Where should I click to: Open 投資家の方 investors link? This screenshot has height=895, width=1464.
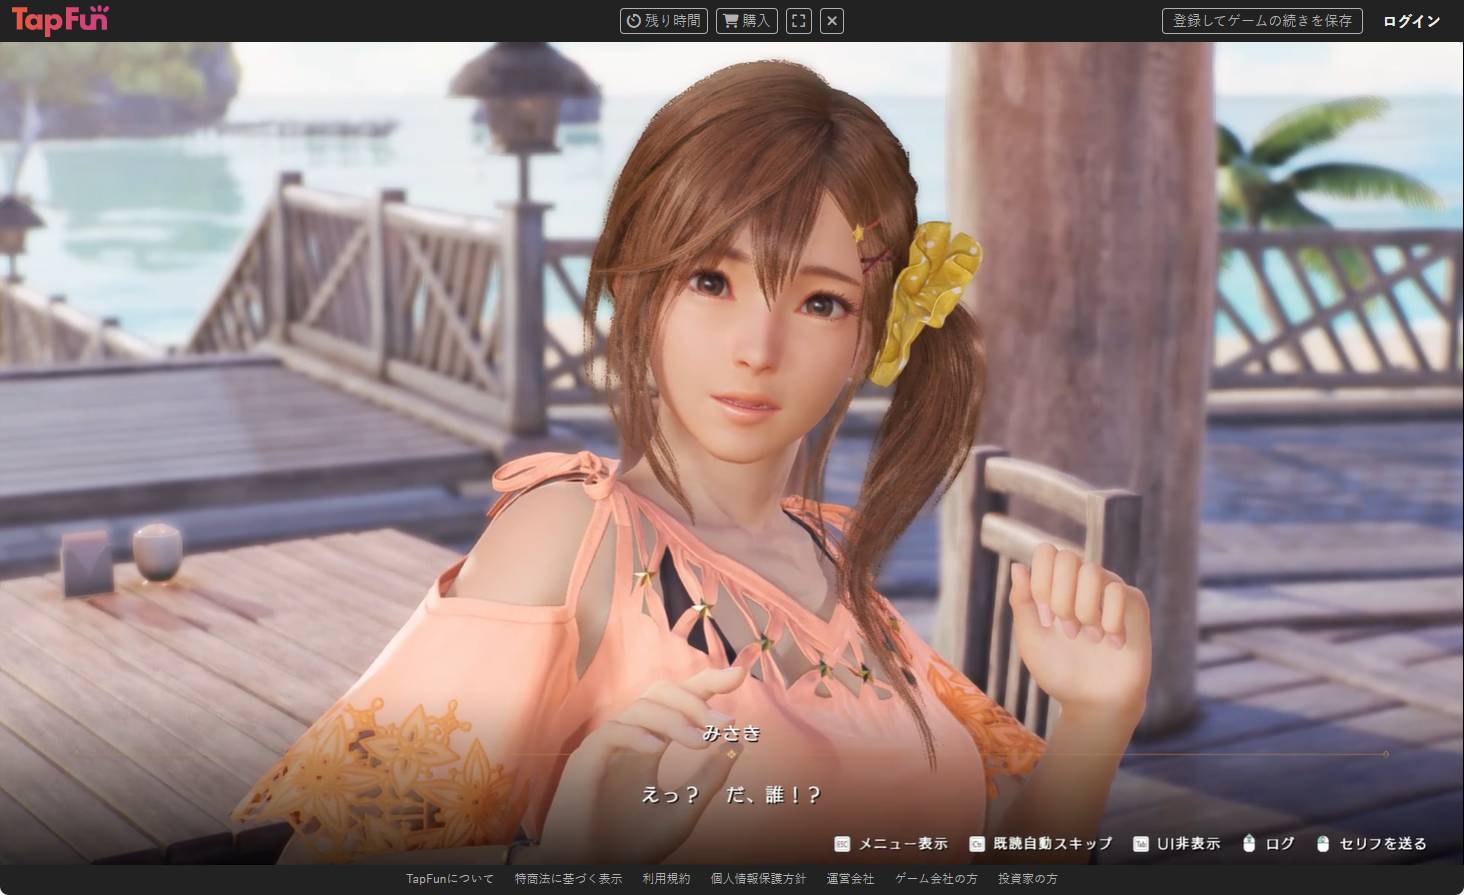tap(1027, 879)
